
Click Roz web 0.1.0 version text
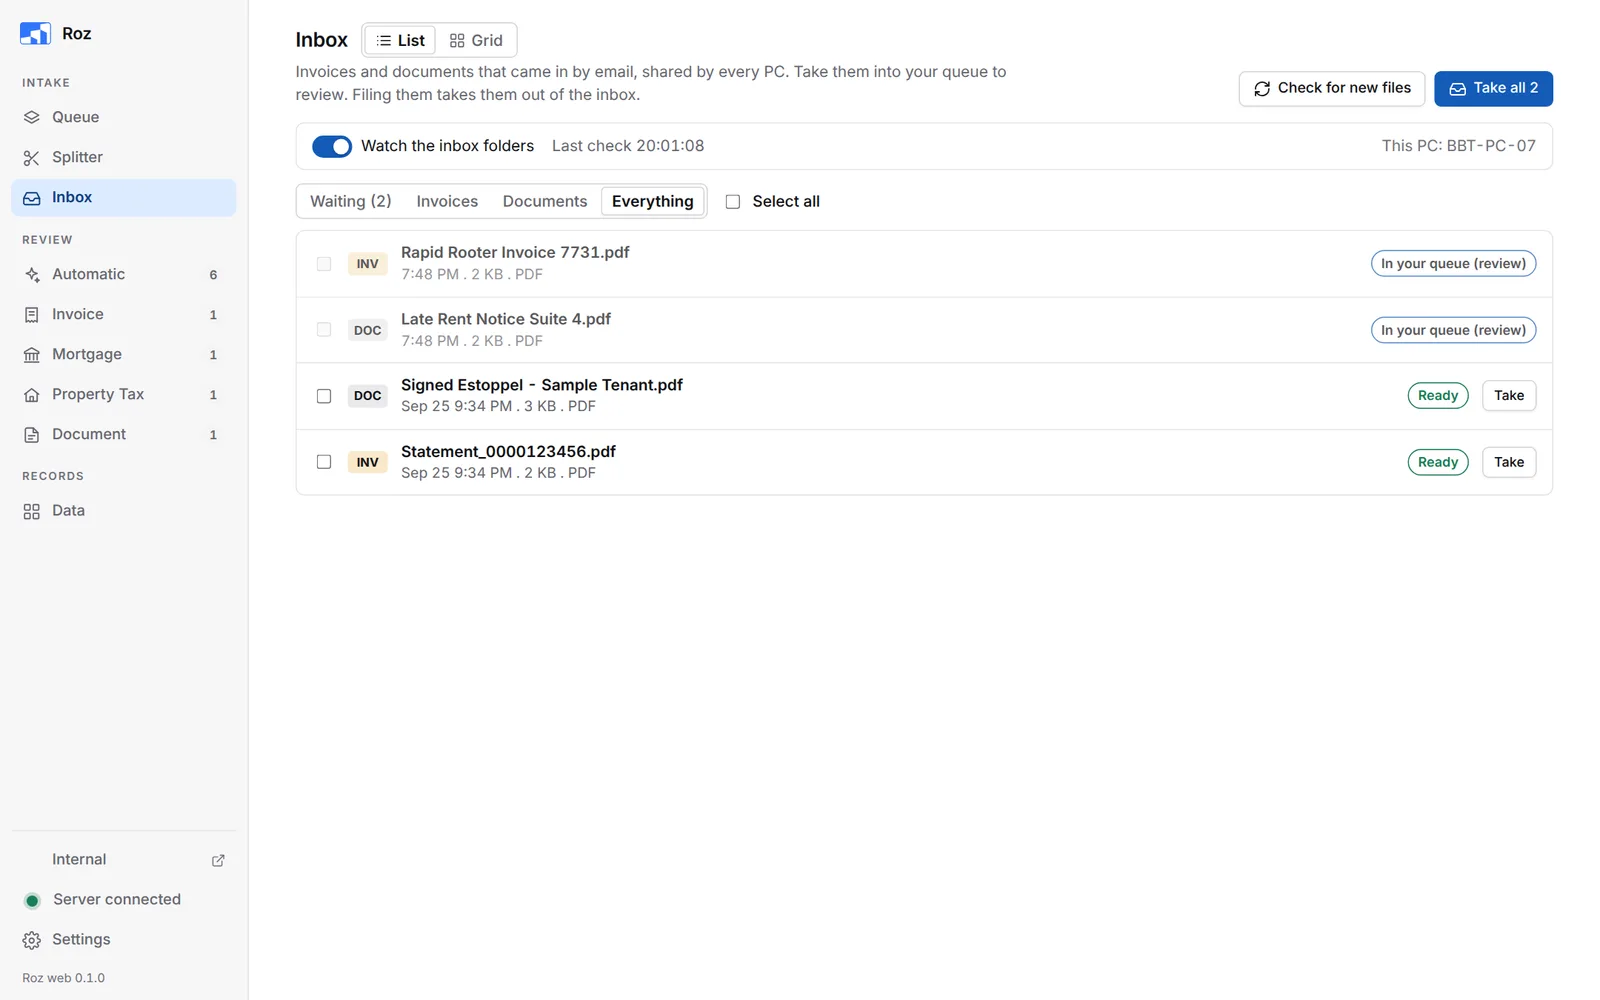(63, 978)
